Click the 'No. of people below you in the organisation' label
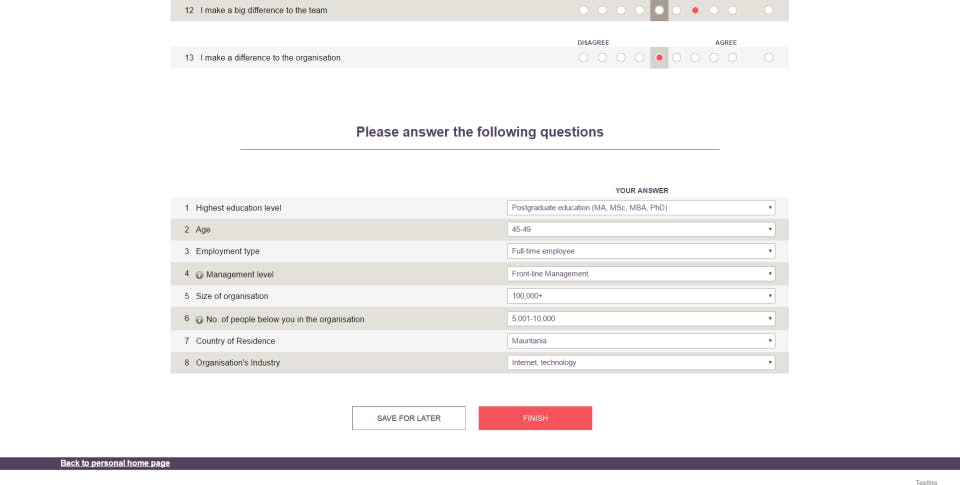Viewport: 960px width, 485px height. [x=285, y=319]
